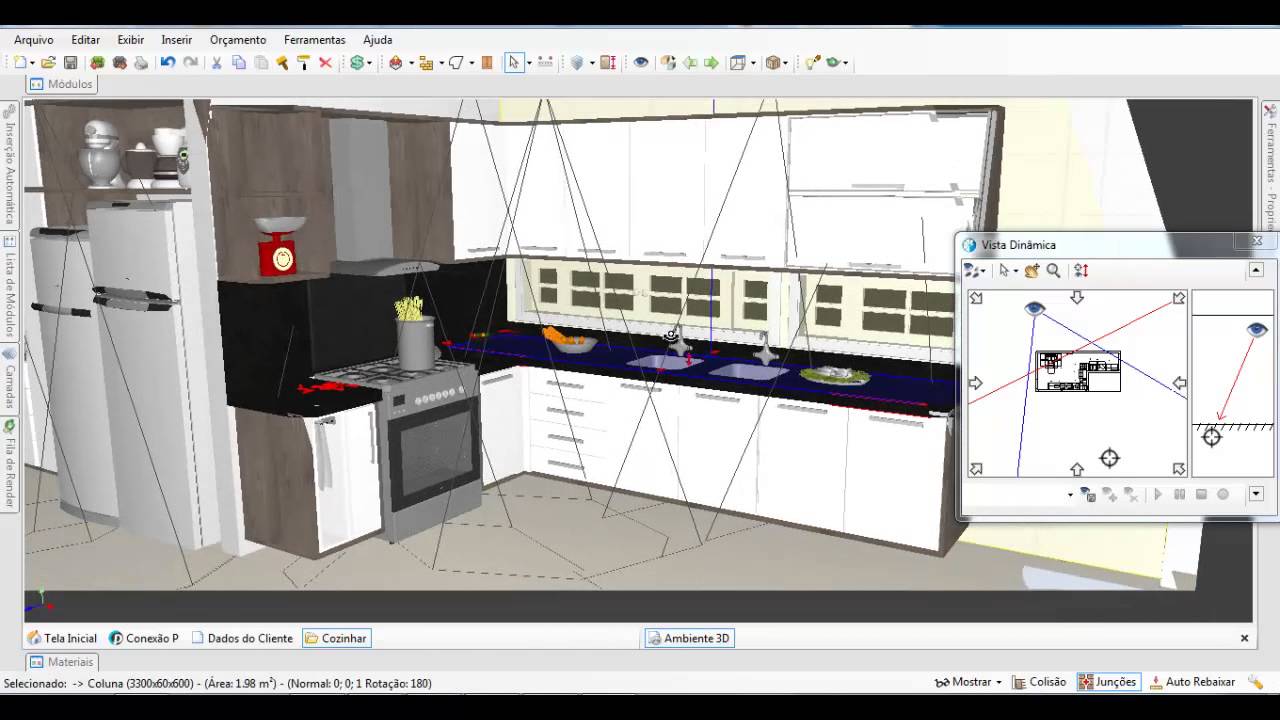Click the zoom magnifier in Vista Dinâmica
1280x720 pixels.
click(x=1053, y=270)
